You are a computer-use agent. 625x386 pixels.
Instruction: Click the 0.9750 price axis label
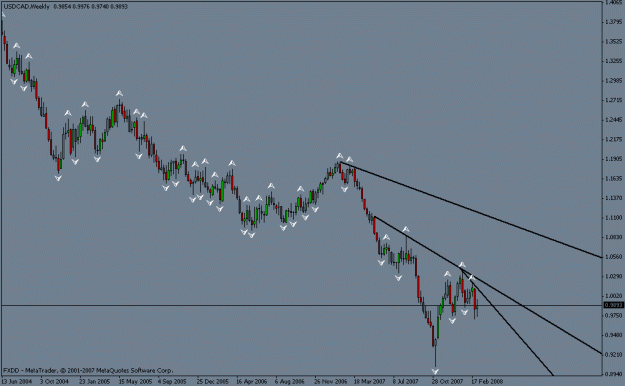[x=613, y=315]
